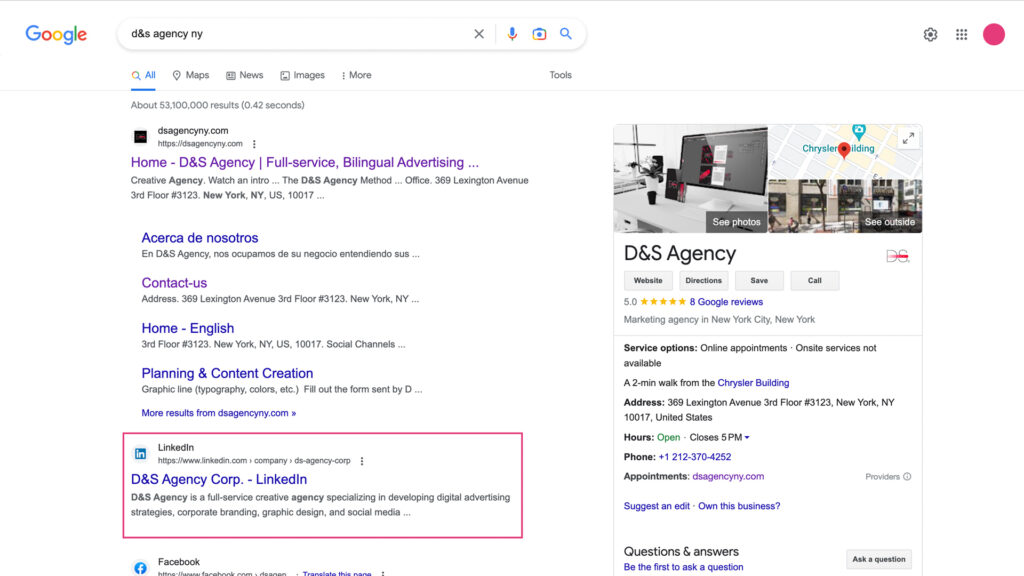Click 'Own this business?' link
This screenshot has height=576, width=1024.
[x=739, y=506]
